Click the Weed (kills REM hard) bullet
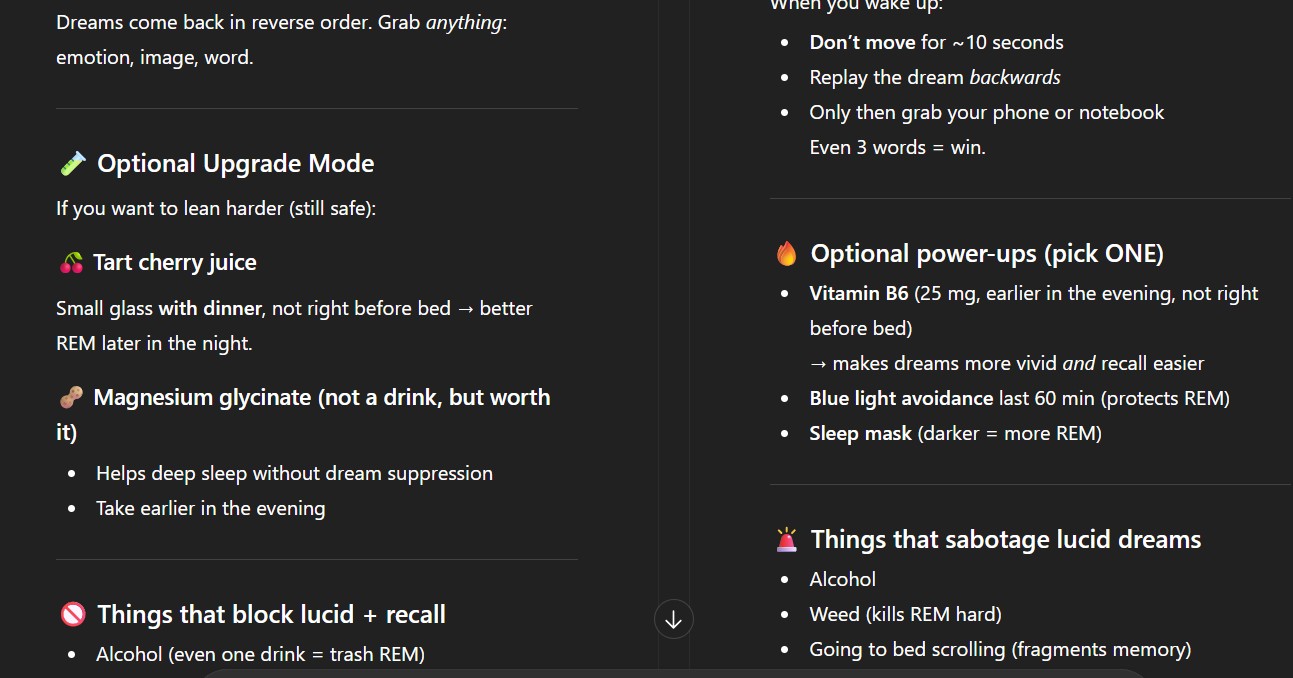This screenshot has width=1293, height=678. (x=905, y=614)
